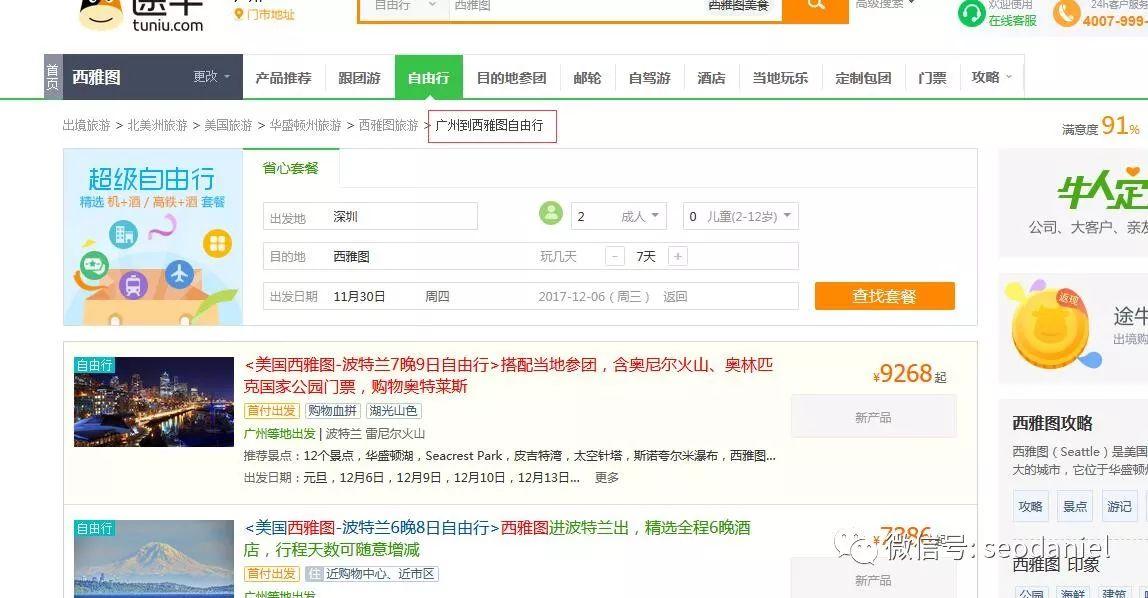The width and height of the screenshot is (1148, 598).
Task: Click the 在线客服 online service link
Action: (x=1013, y=20)
